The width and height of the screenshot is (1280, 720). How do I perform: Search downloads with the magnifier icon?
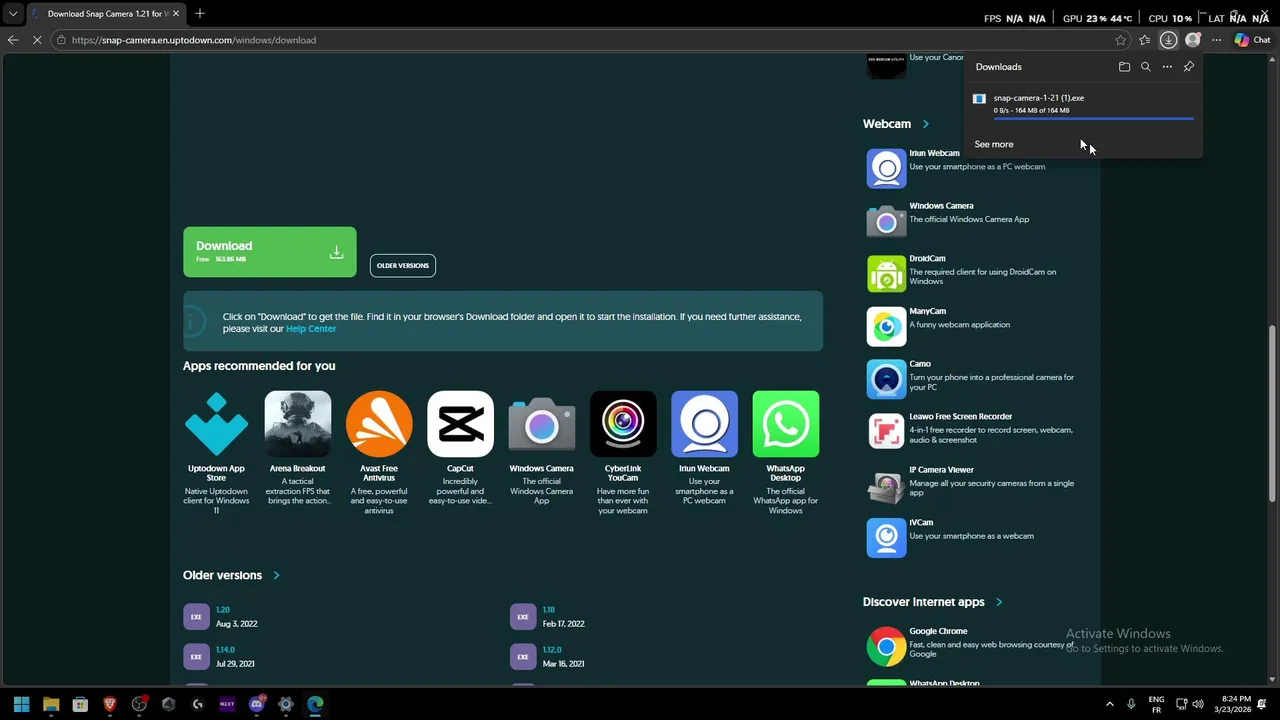pos(1146,67)
